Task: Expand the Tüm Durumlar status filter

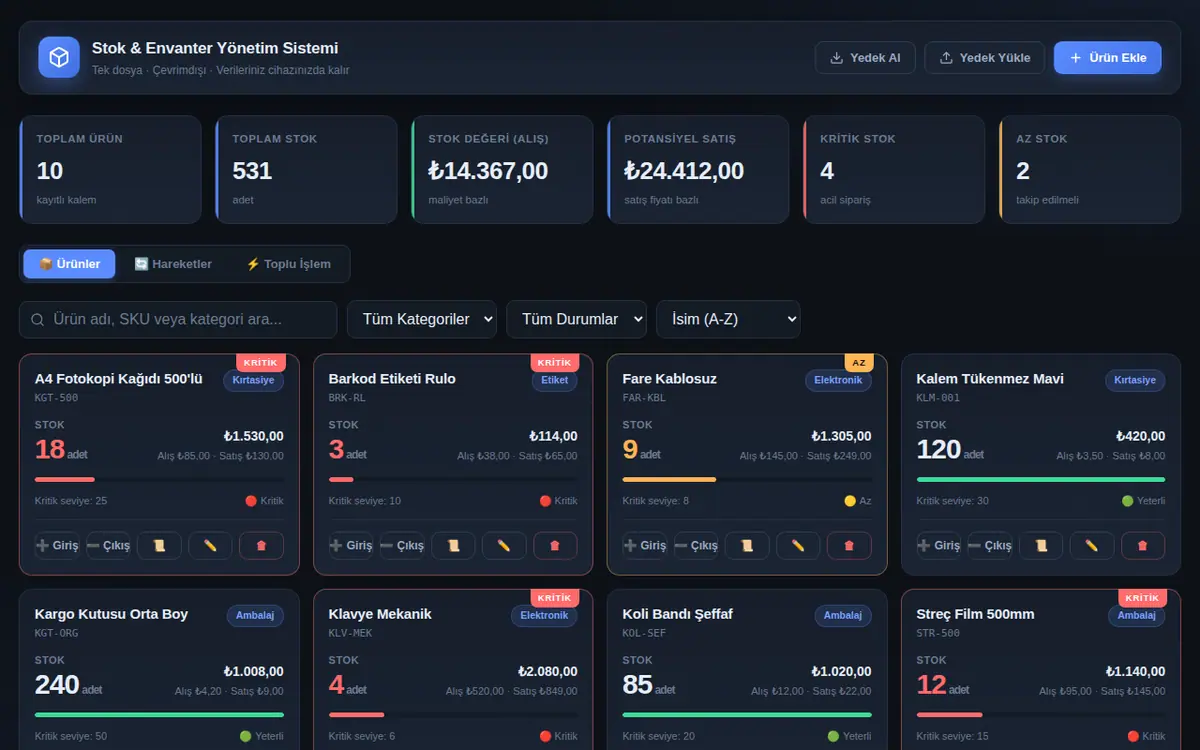Action: (576, 319)
